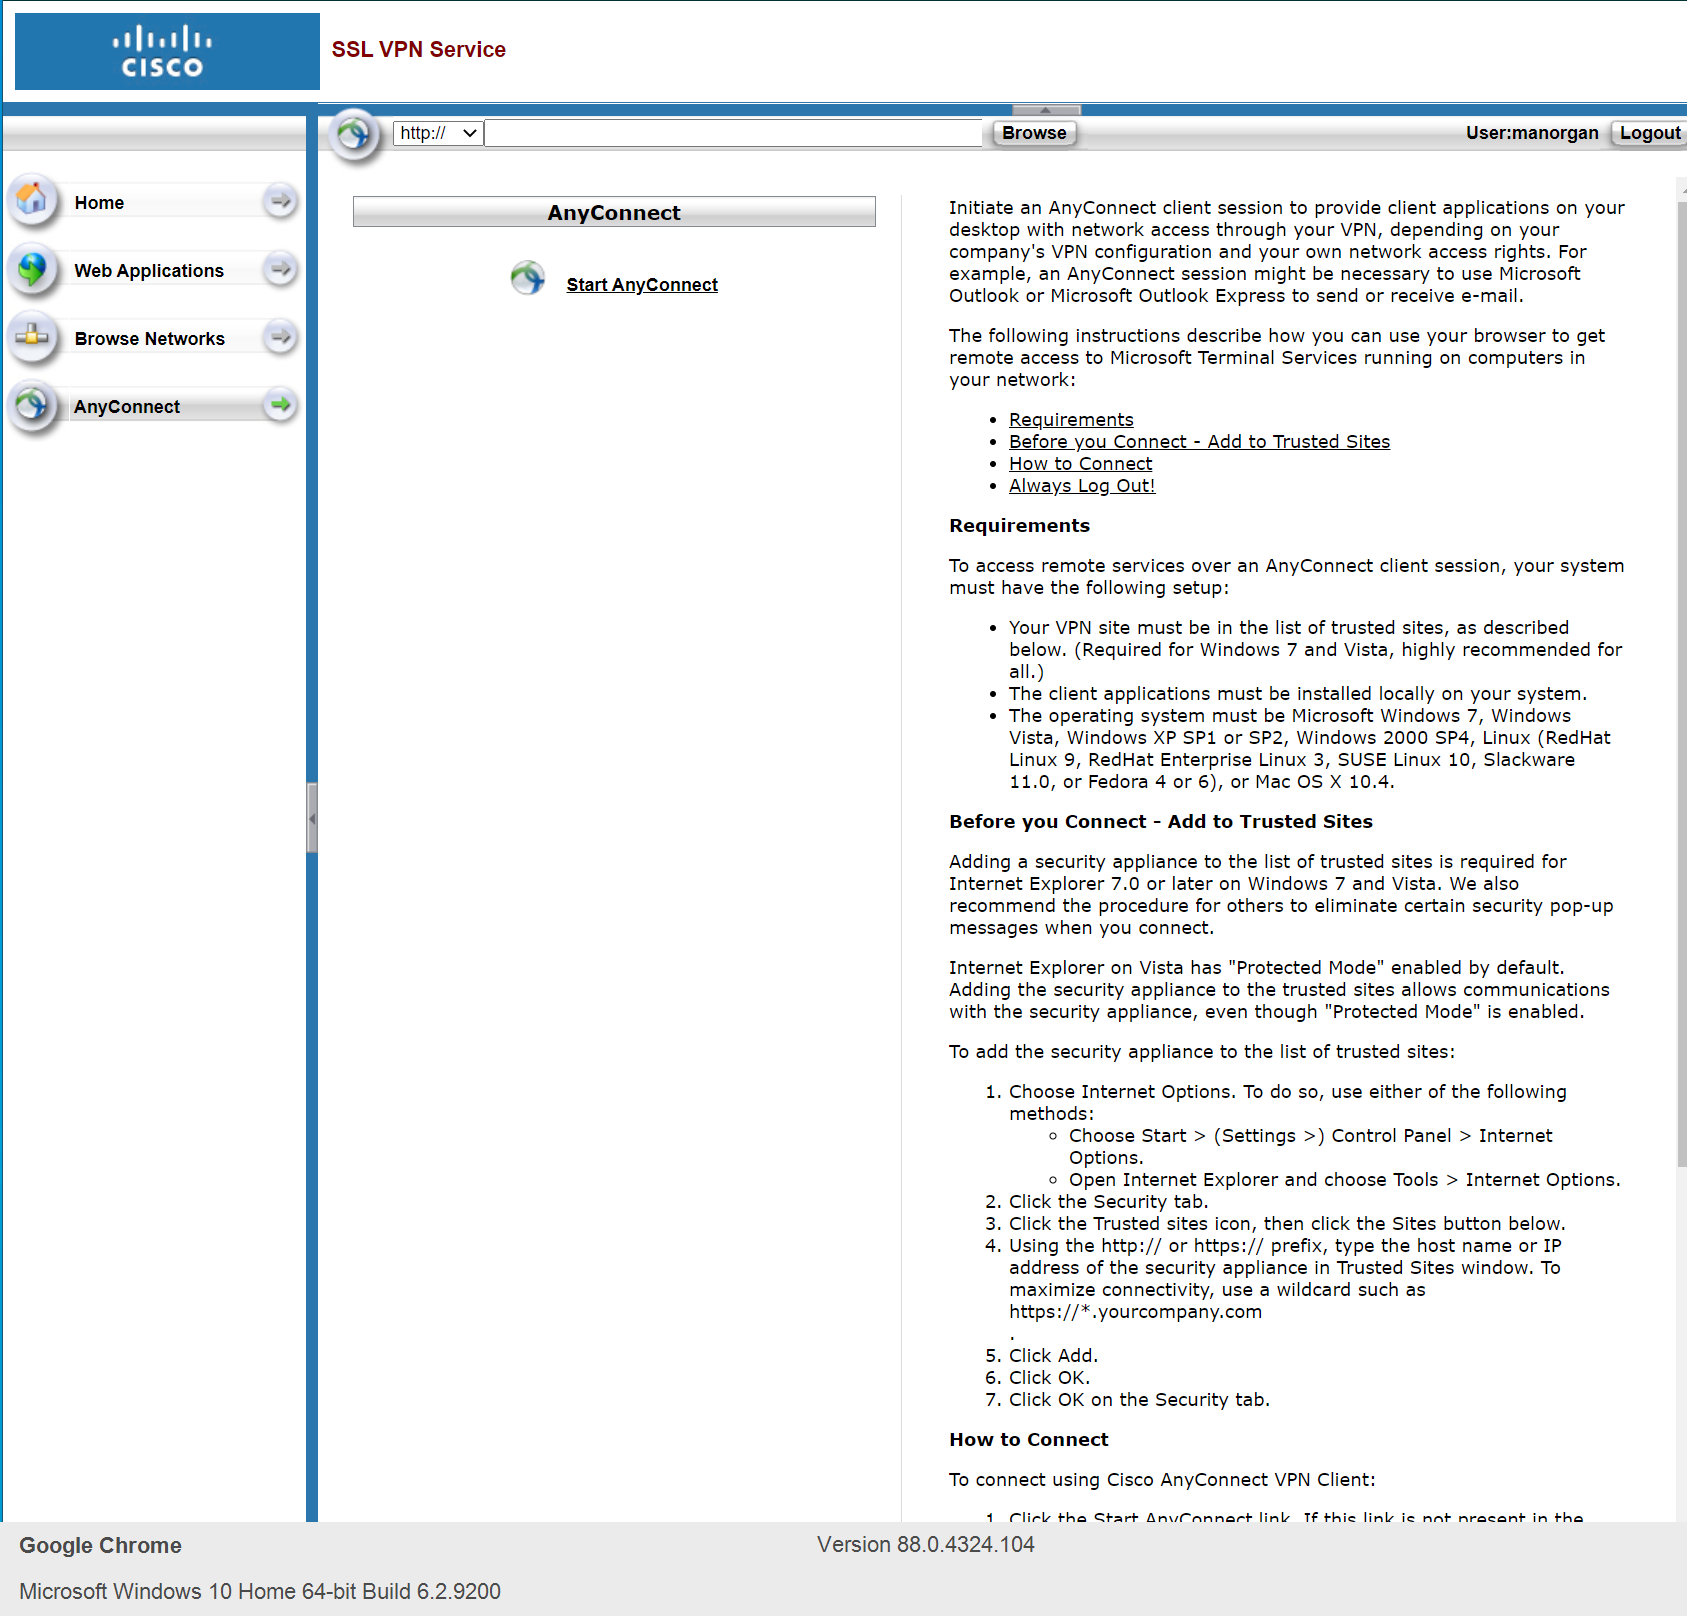Click the icon next to Start AnyConnect
1687x1616 pixels.
pyautogui.click(x=527, y=278)
